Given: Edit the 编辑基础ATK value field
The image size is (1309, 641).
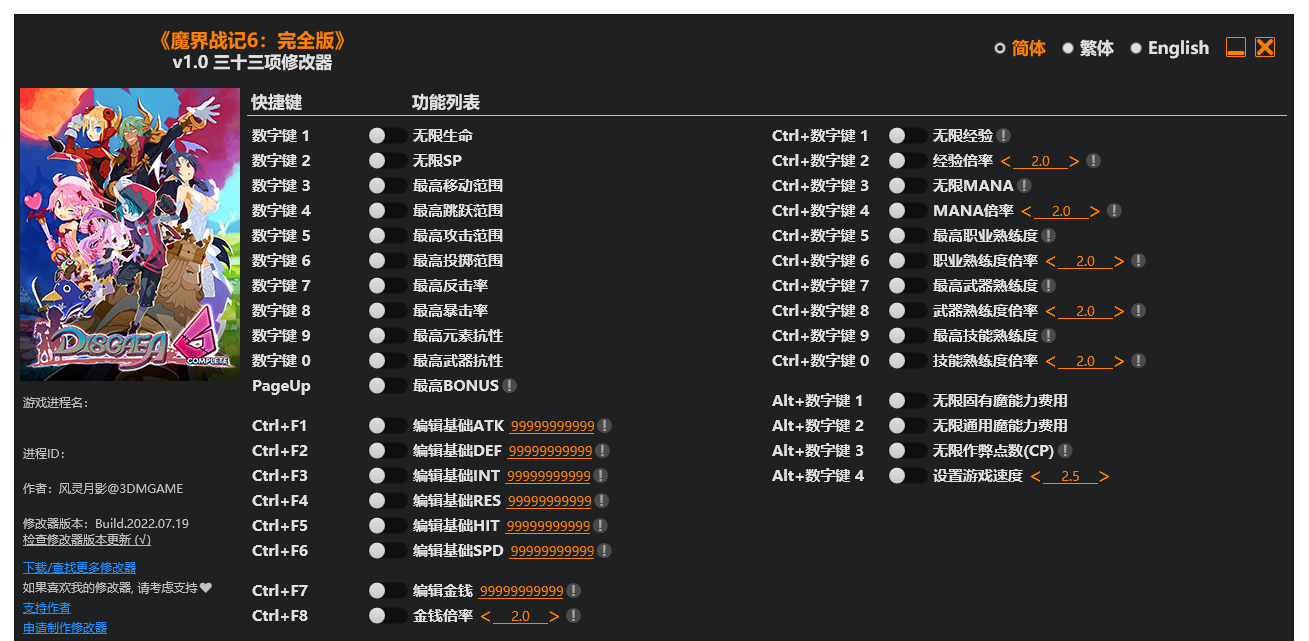Looking at the screenshot, I should [x=553, y=426].
